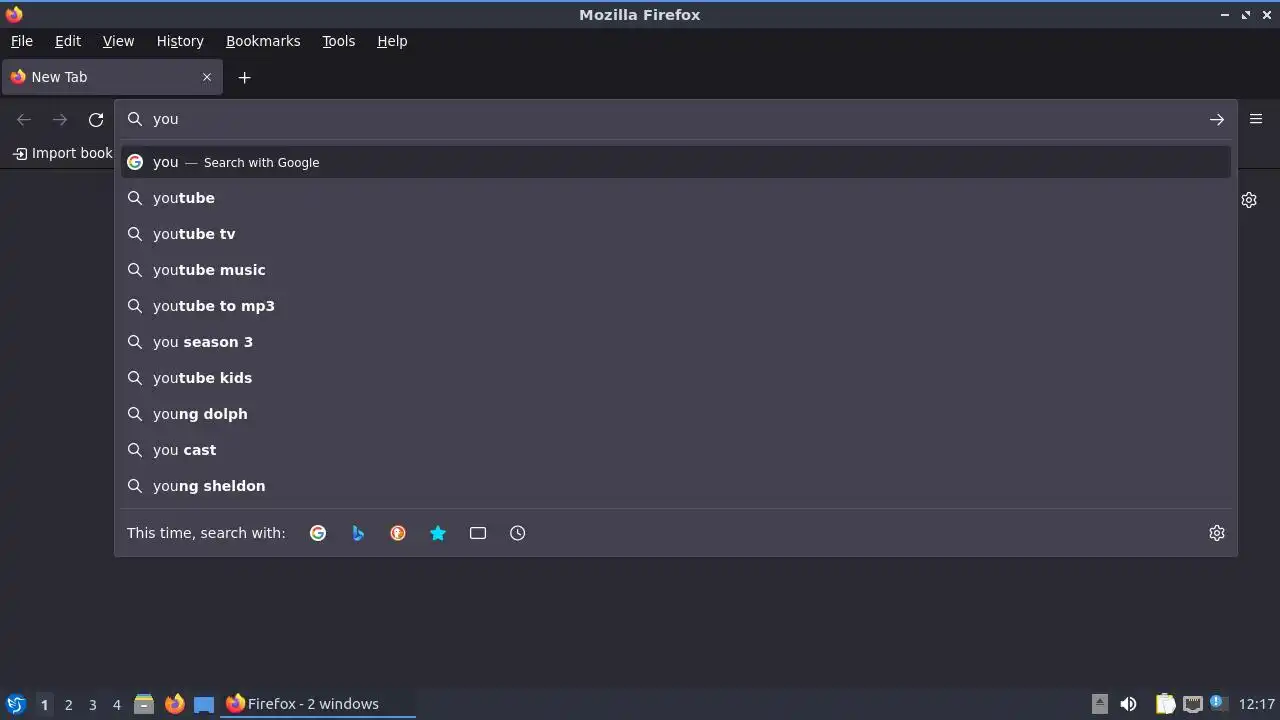Open the Tools menu
The image size is (1280, 720).
(x=338, y=41)
